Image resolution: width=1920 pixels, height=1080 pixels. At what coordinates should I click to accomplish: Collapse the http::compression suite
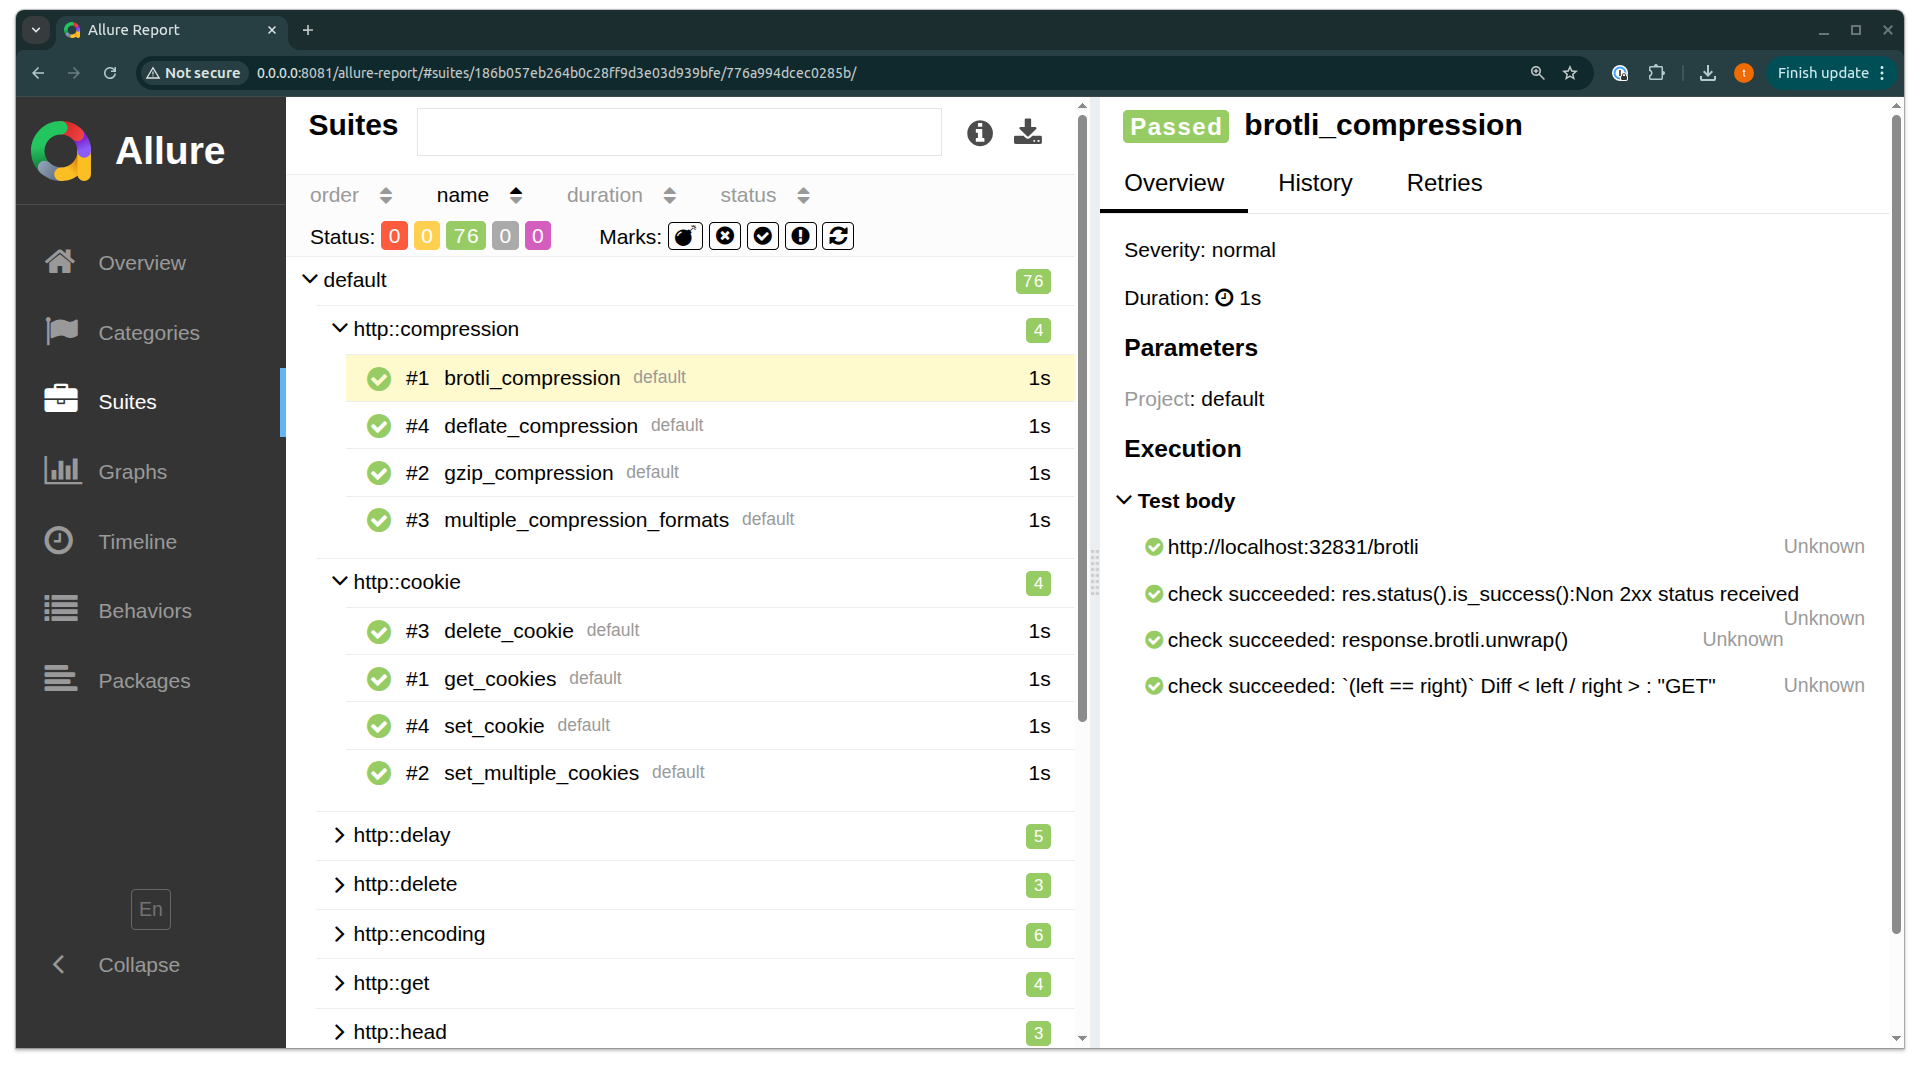(435, 329)
